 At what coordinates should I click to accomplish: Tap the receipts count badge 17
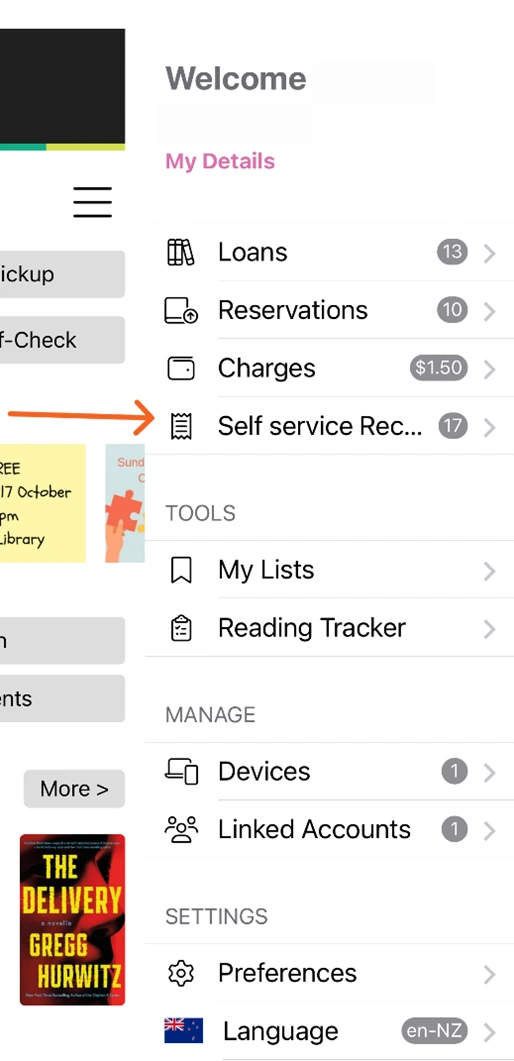point(452,426)
